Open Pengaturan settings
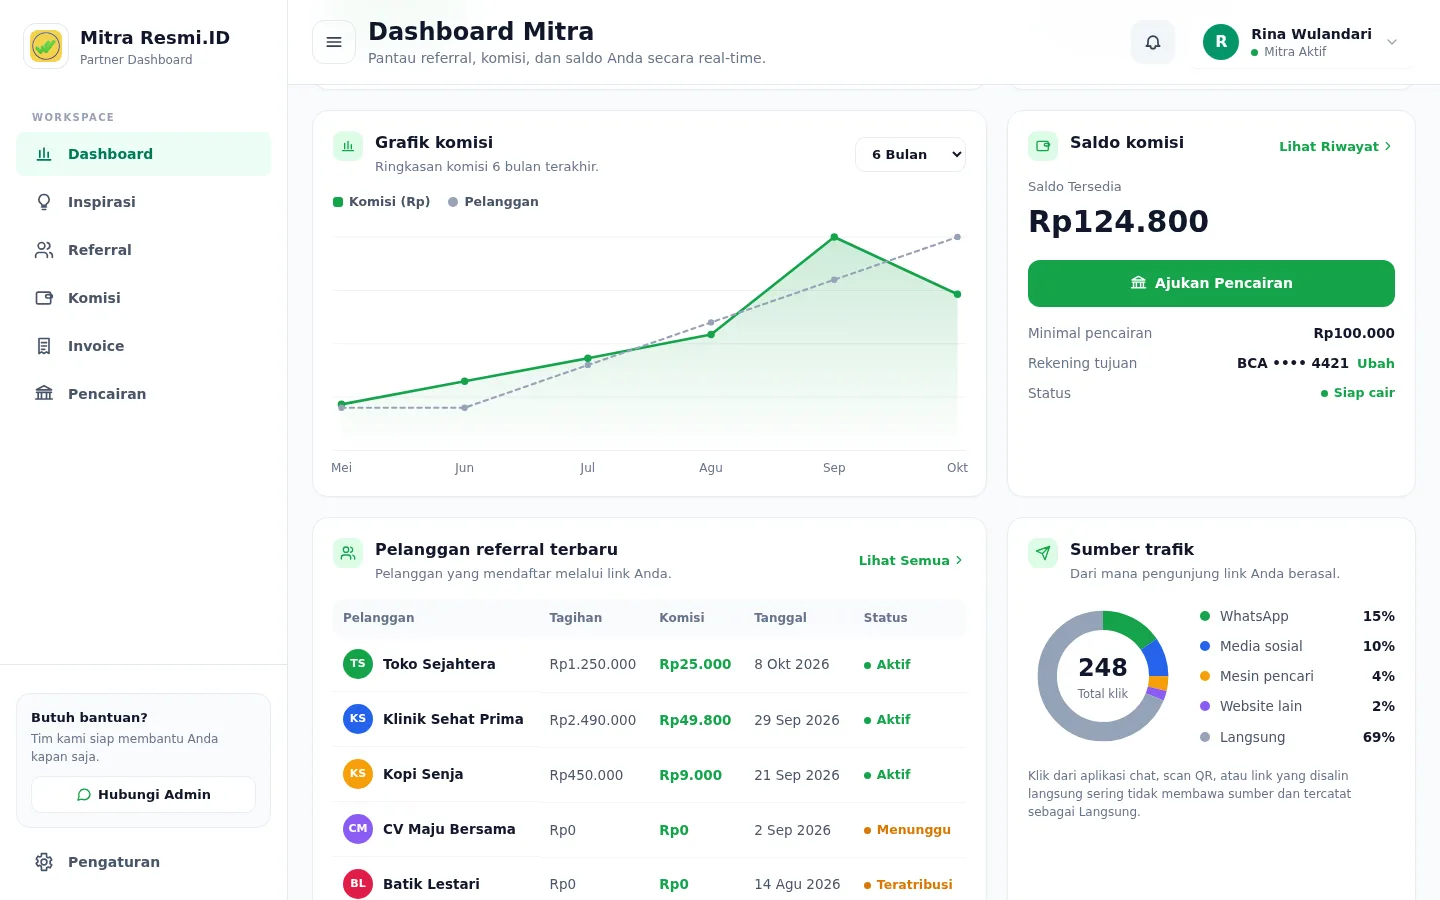This screenshot has height=900, width=1440. point(144,862)
